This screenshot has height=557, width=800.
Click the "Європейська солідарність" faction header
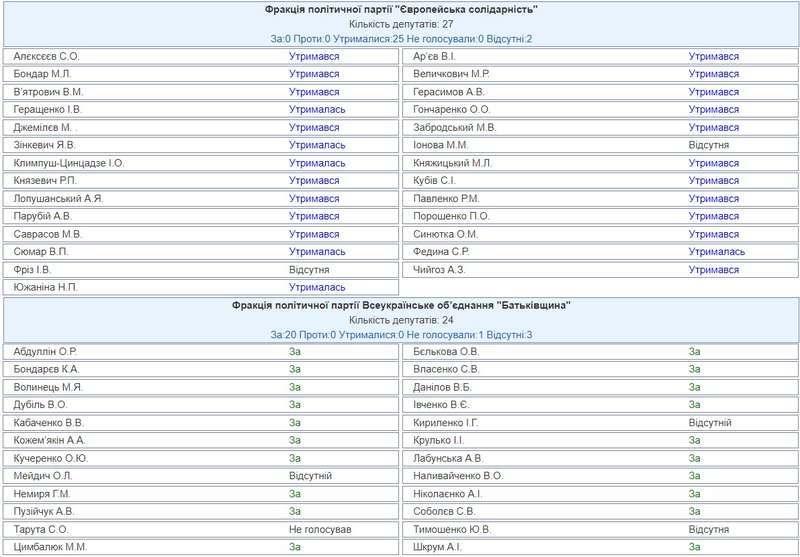(401, 9)
